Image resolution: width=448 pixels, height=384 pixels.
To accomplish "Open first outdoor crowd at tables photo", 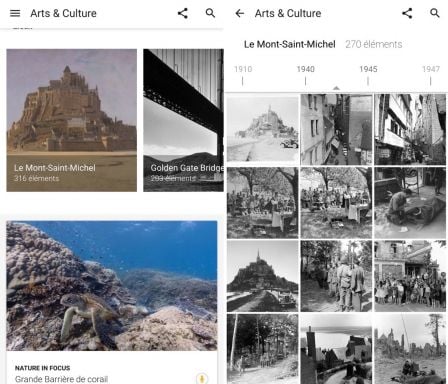I will click(x=263, y=203).
